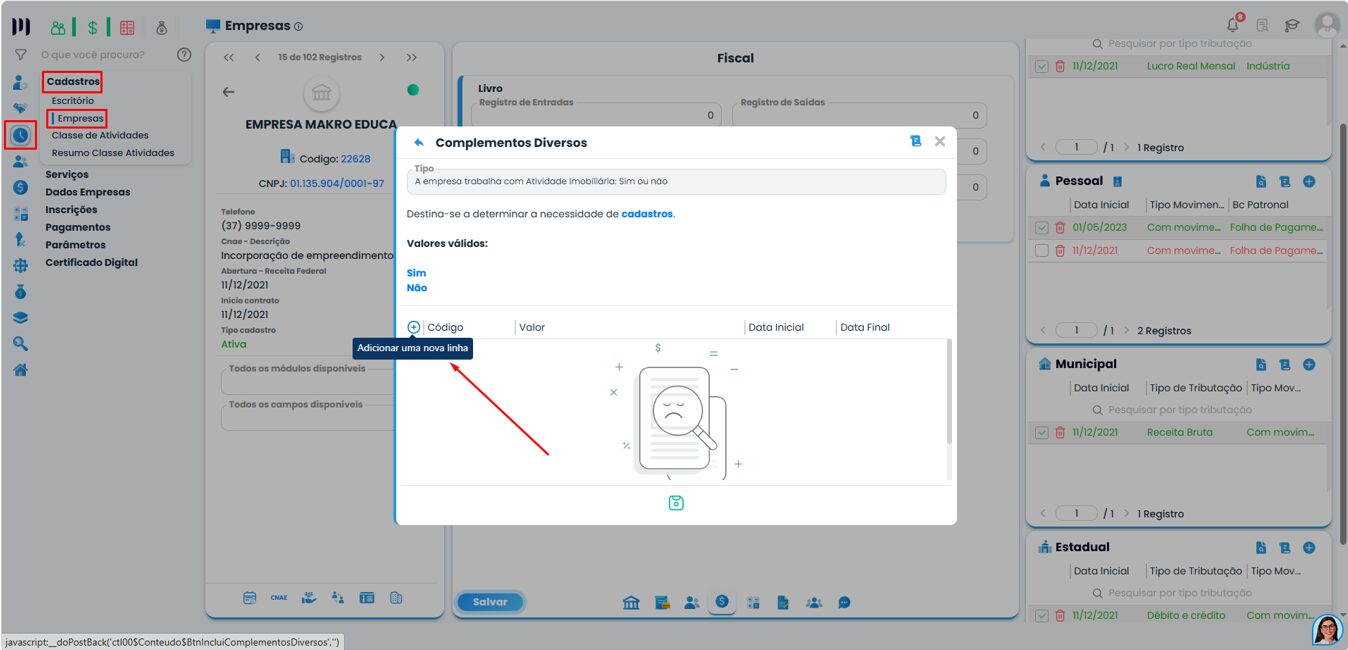The height and width of the screenshot is (650, 1348).
Task: Click the cadastros link in dialog description
Action: [x=647, y=214]
